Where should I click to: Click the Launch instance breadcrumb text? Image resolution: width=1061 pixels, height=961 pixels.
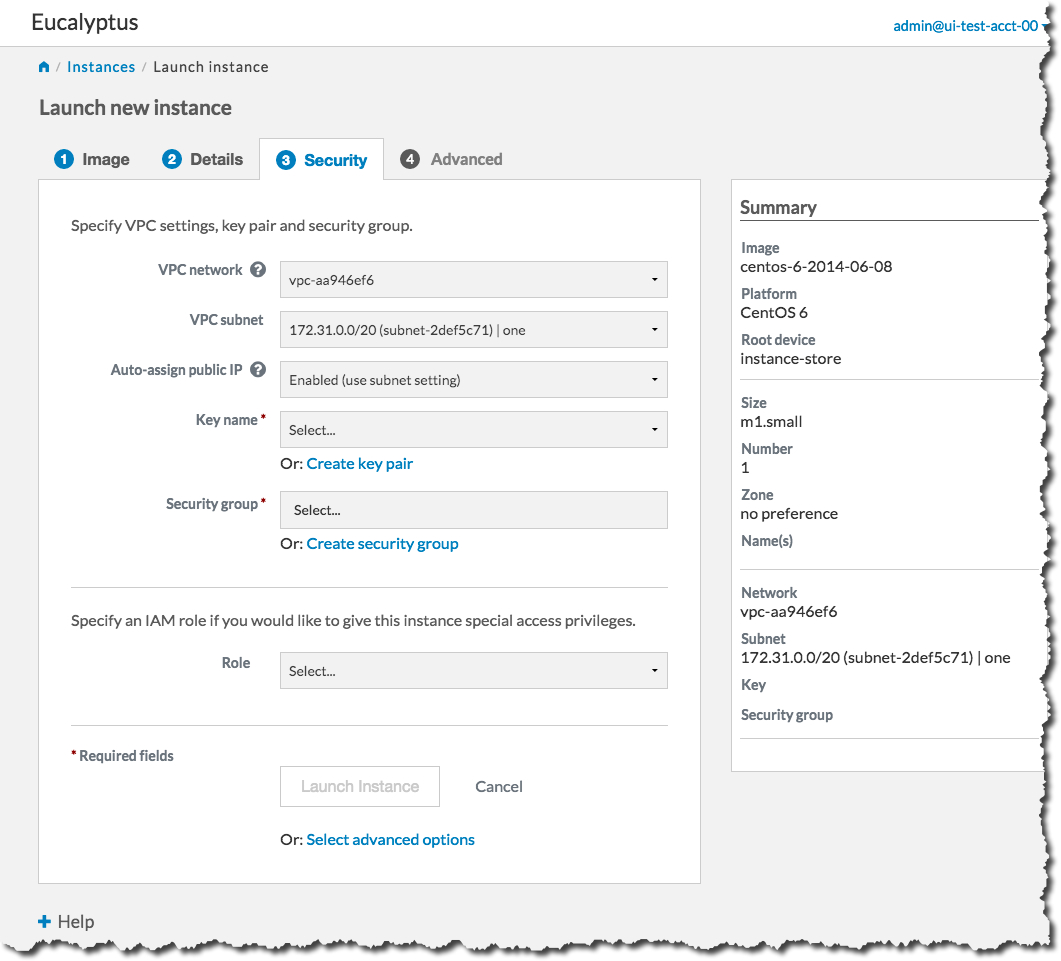point(210,67)
